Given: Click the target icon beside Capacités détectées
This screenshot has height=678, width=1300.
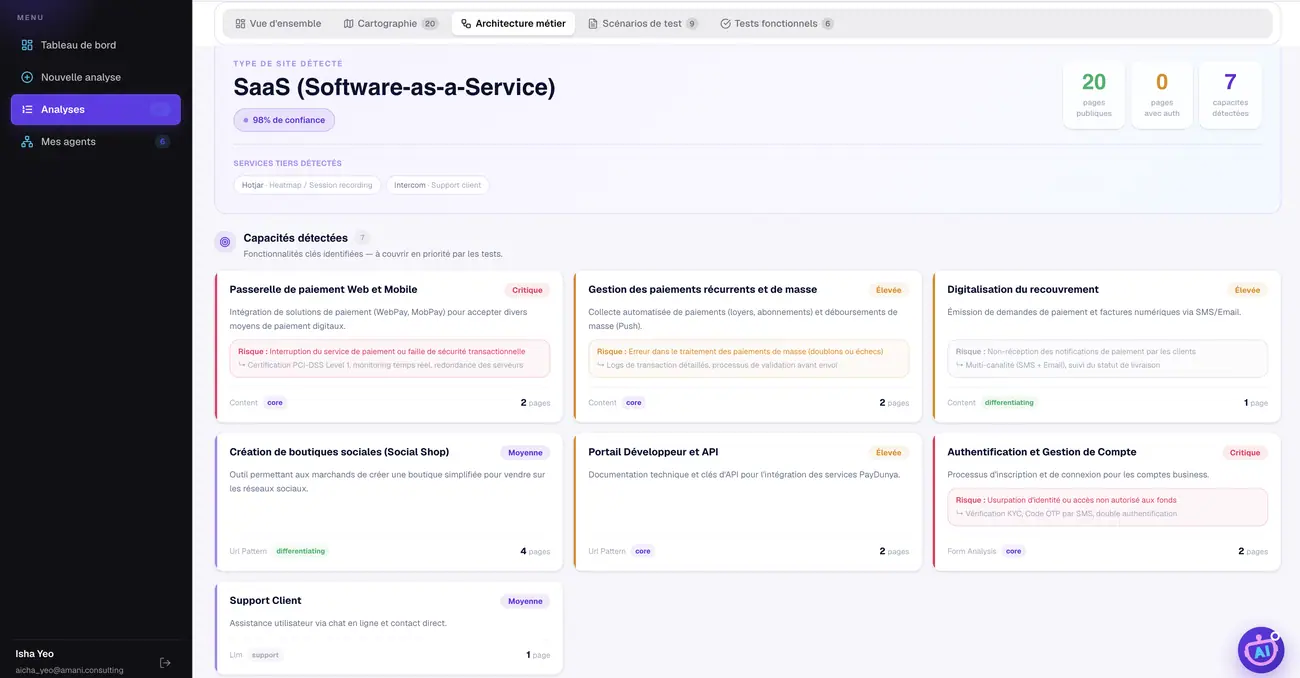Looking at the screenshot, I should click(x=225, y=242).
